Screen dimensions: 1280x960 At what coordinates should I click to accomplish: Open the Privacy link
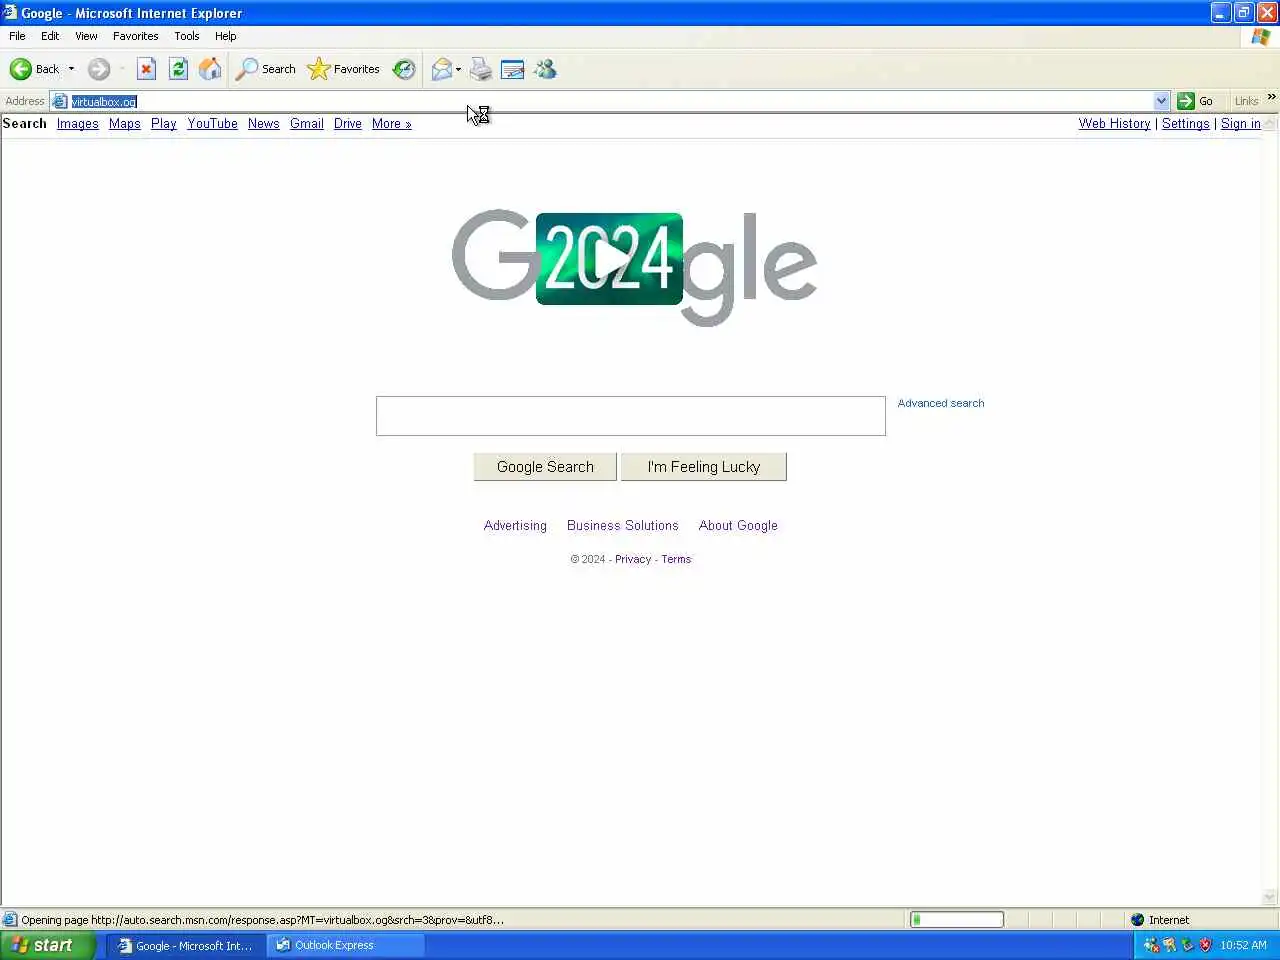point(633,560)
